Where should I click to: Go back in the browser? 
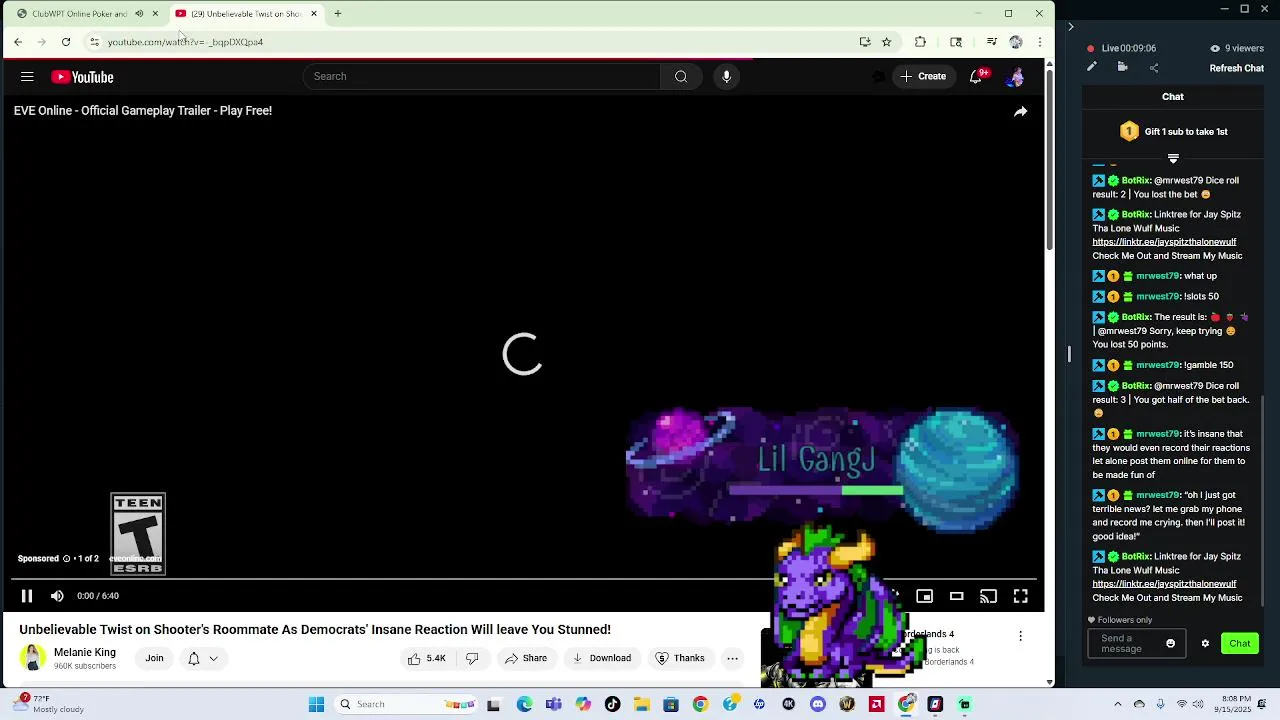[x=18, y=42]
